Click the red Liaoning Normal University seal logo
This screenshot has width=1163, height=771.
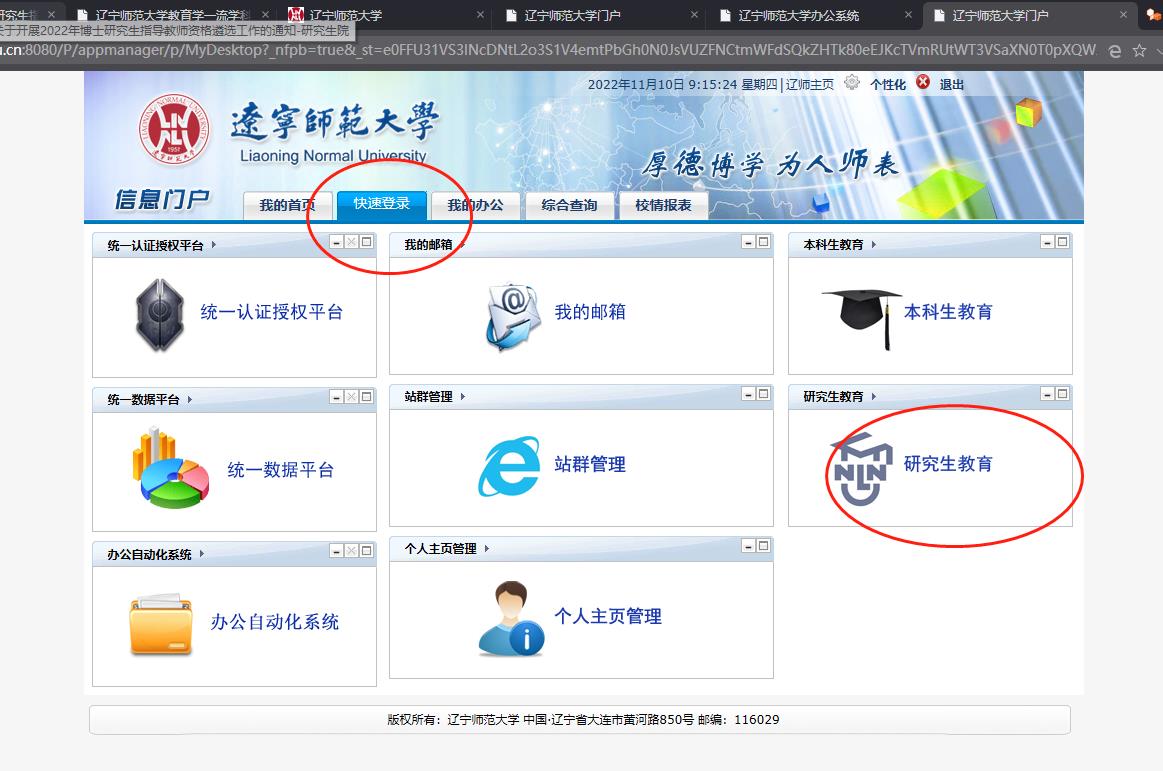point(174,128)
